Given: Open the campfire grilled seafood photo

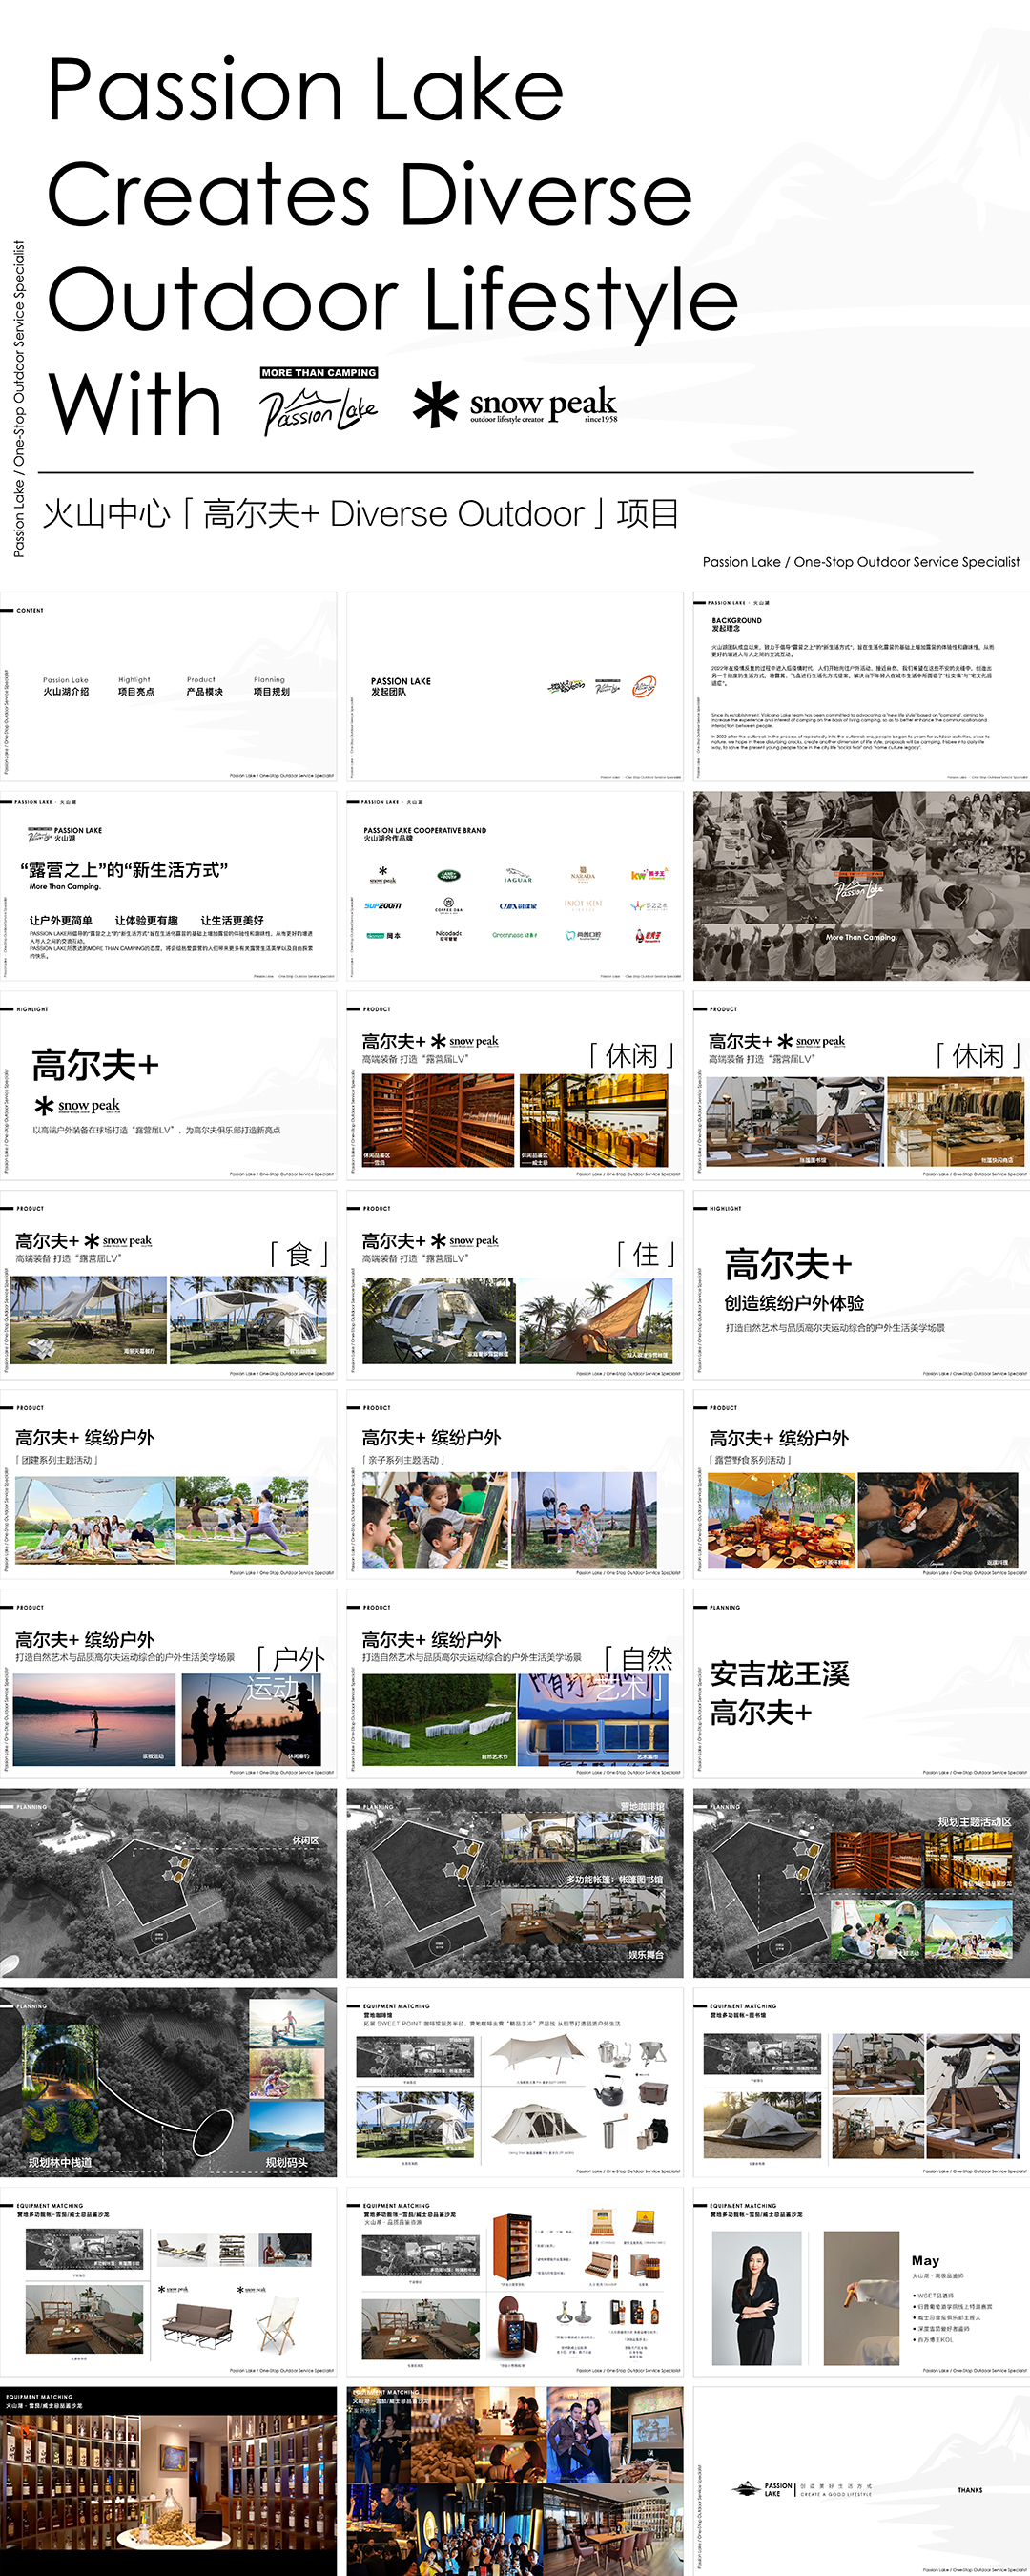Looking at the screenshot, I should [938, 1520].
